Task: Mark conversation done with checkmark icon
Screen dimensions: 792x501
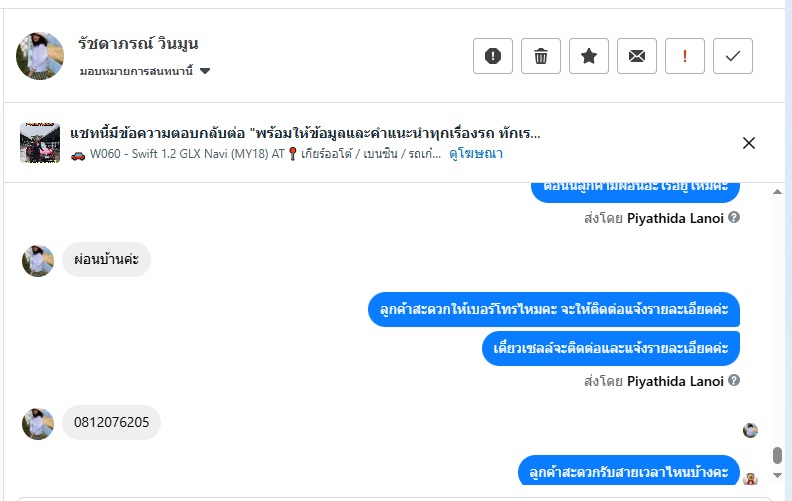Action: 733,56
